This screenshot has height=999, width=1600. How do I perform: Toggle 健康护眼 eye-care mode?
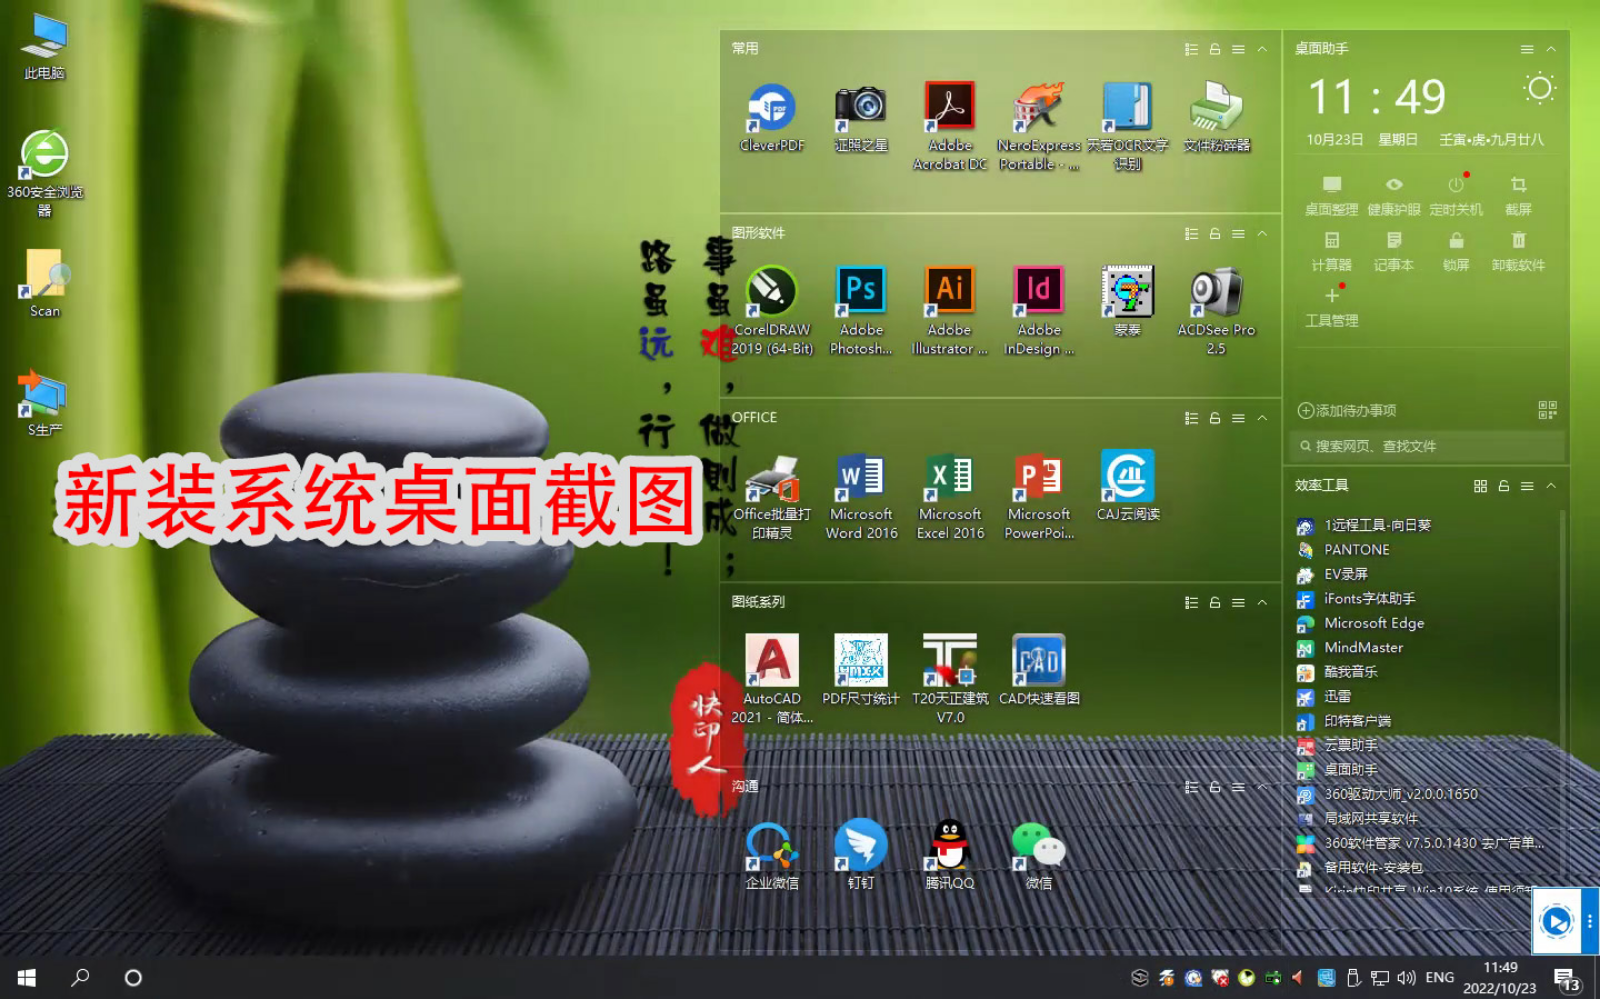tap(1394, 194)
